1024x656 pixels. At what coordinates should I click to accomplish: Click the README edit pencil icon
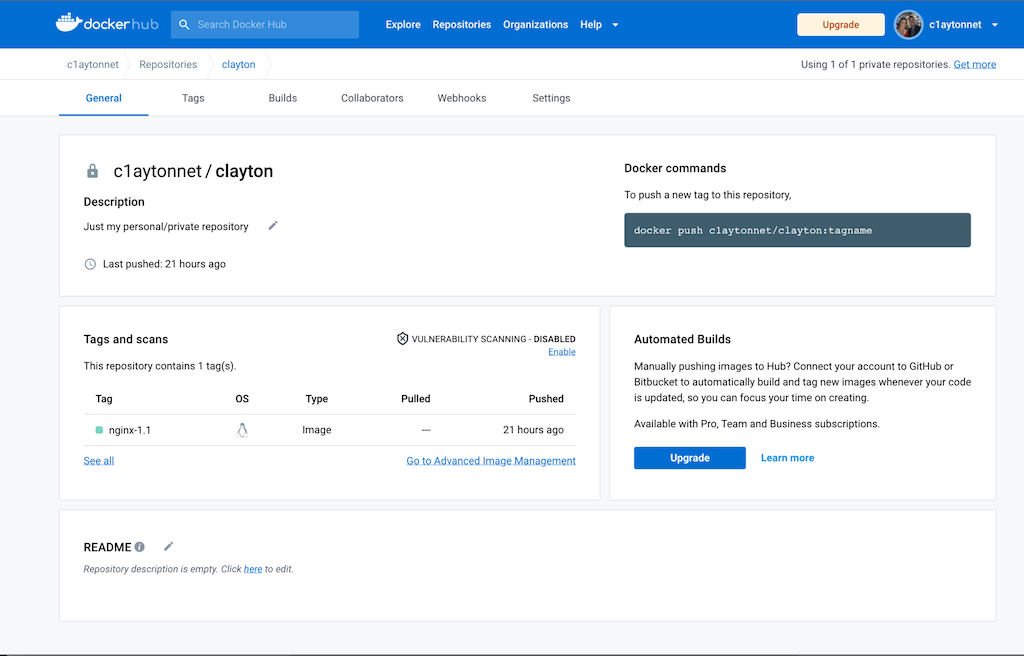pyautogui.click(x=169, y=546)
